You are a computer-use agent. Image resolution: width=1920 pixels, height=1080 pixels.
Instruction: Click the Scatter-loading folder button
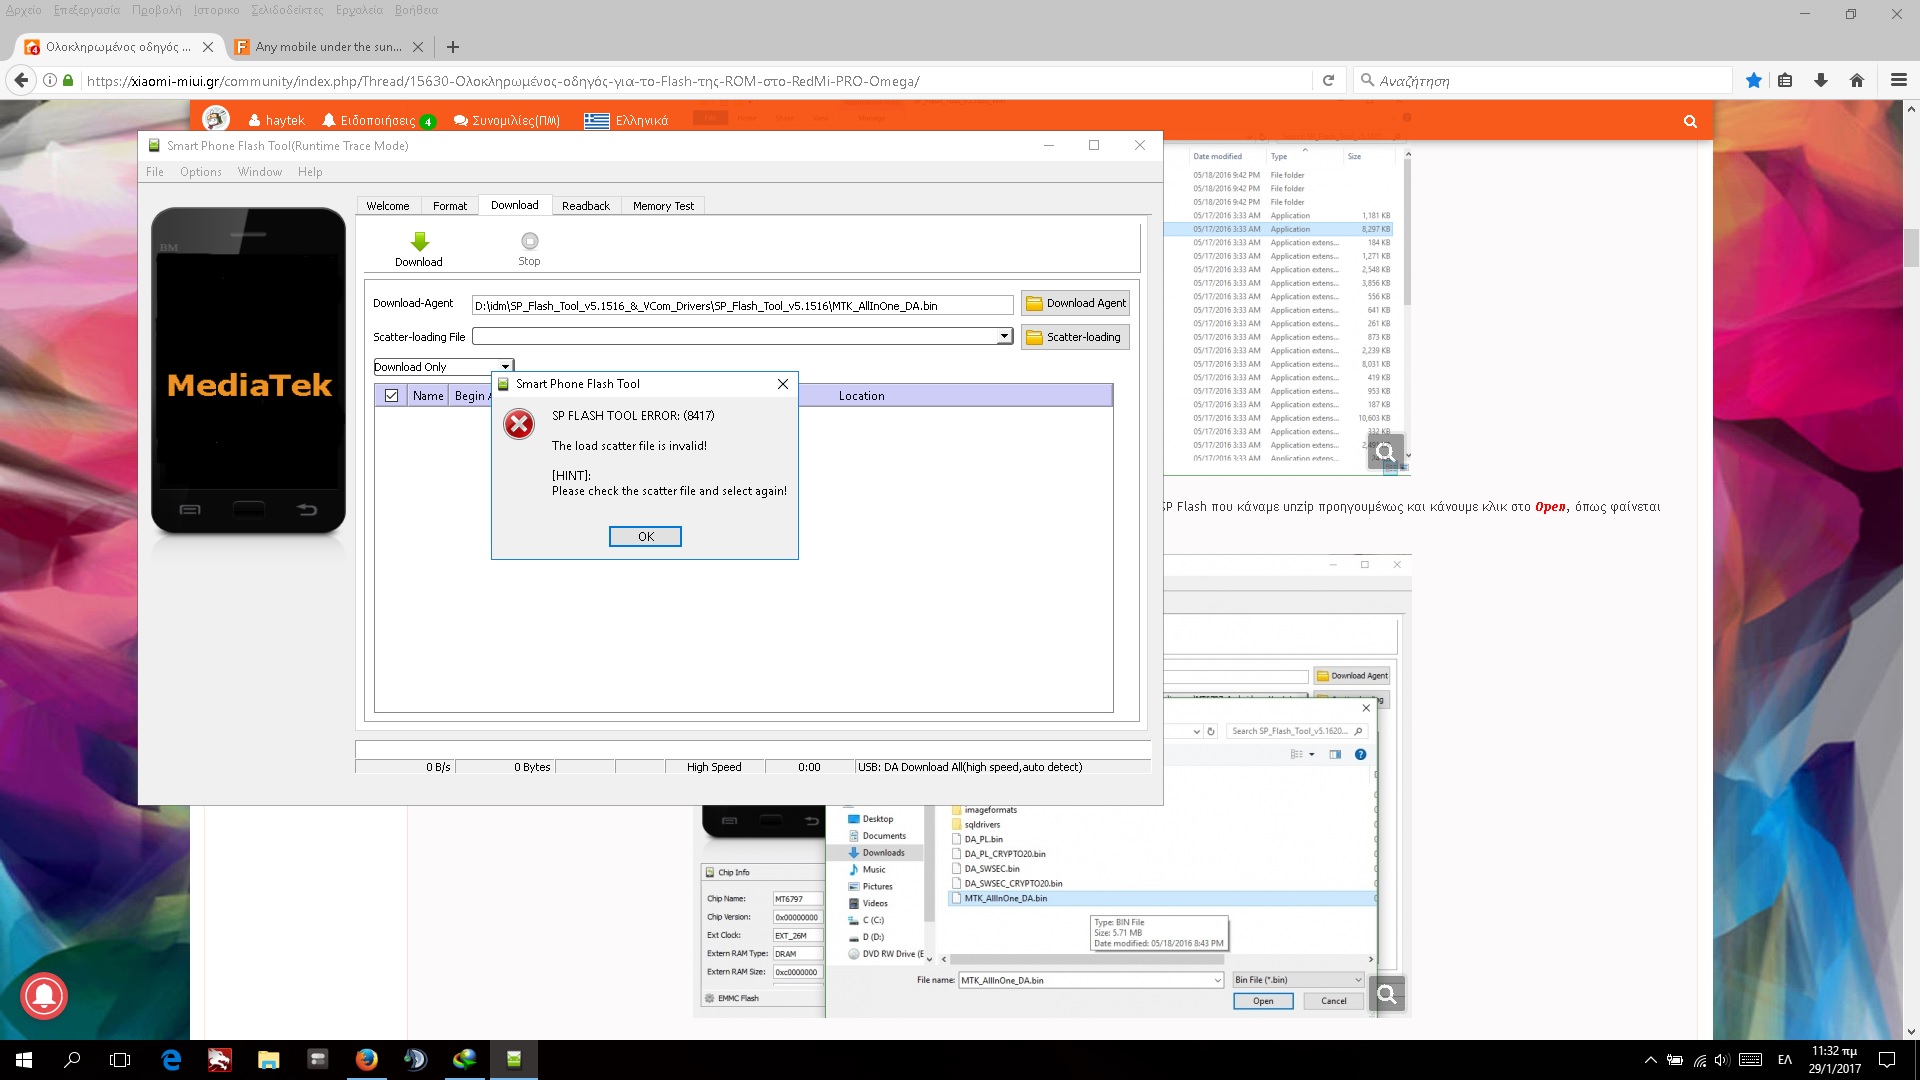(x=1075, y=337)
